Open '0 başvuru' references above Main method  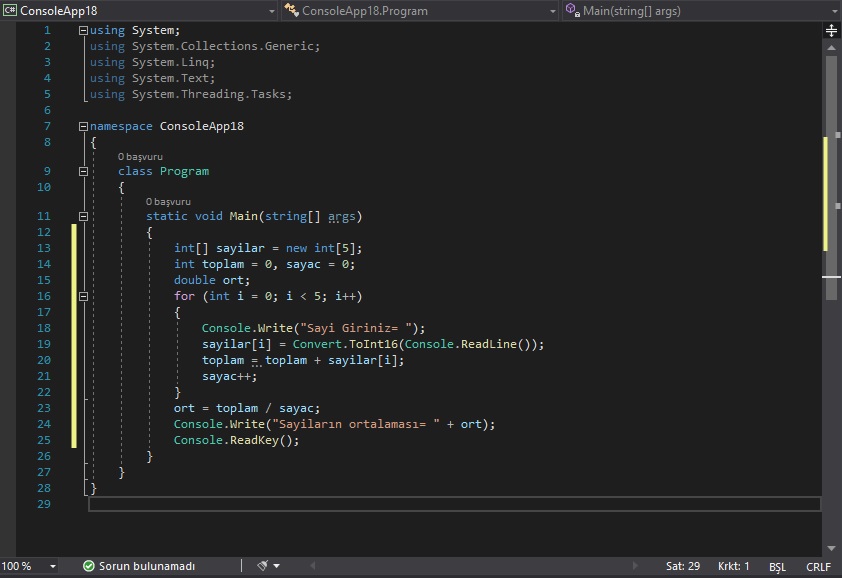coord(168,202)
